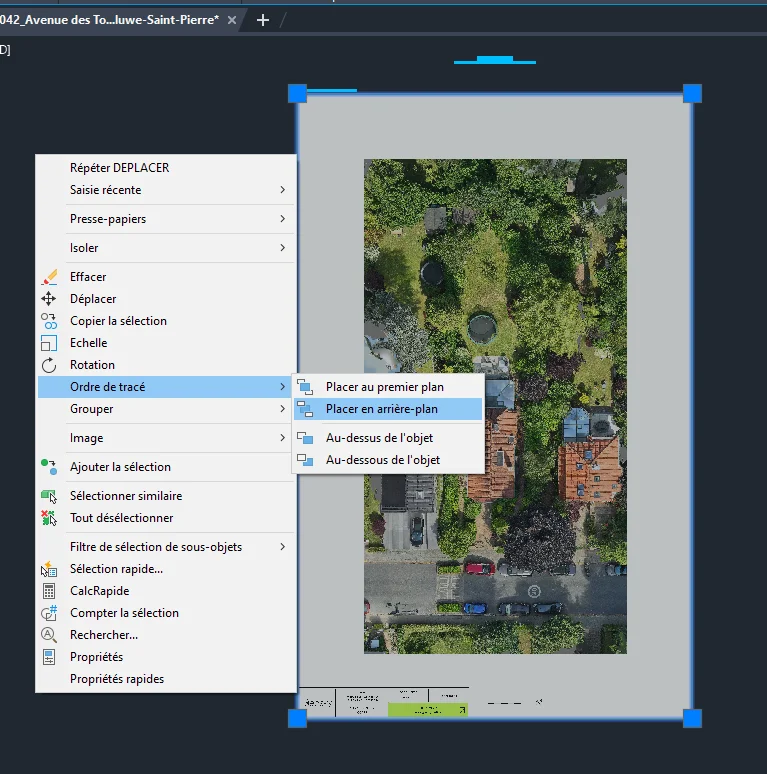767x774 pixels.
Task: Expand the Presse-papiers submenu
Action: 282,219
